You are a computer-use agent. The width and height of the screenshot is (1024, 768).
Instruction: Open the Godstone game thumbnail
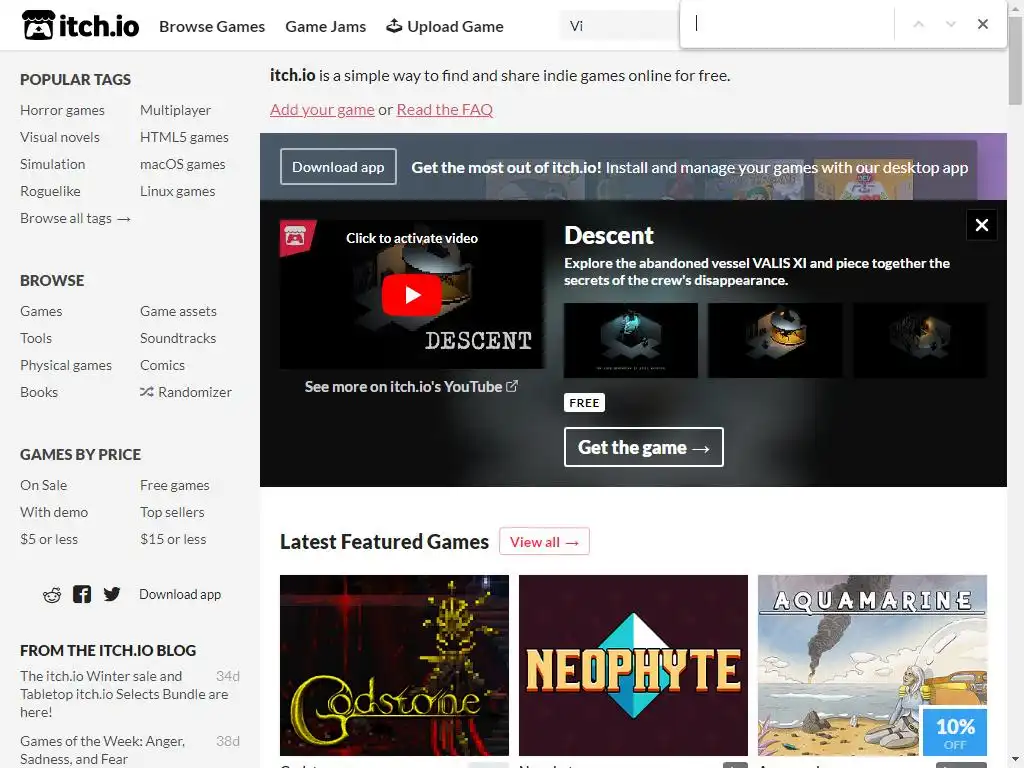394,665
